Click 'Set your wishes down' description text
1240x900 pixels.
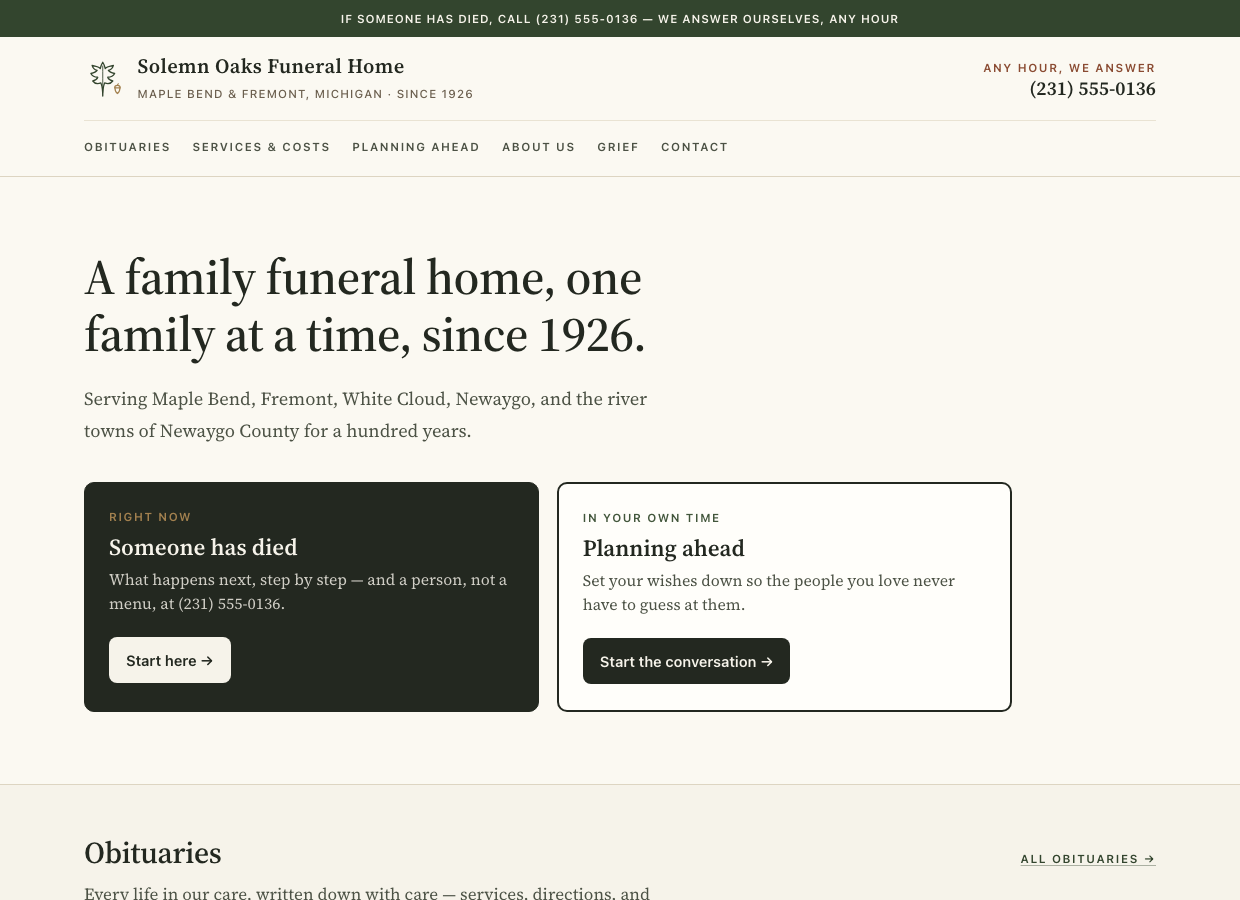(x=769, y=593)
